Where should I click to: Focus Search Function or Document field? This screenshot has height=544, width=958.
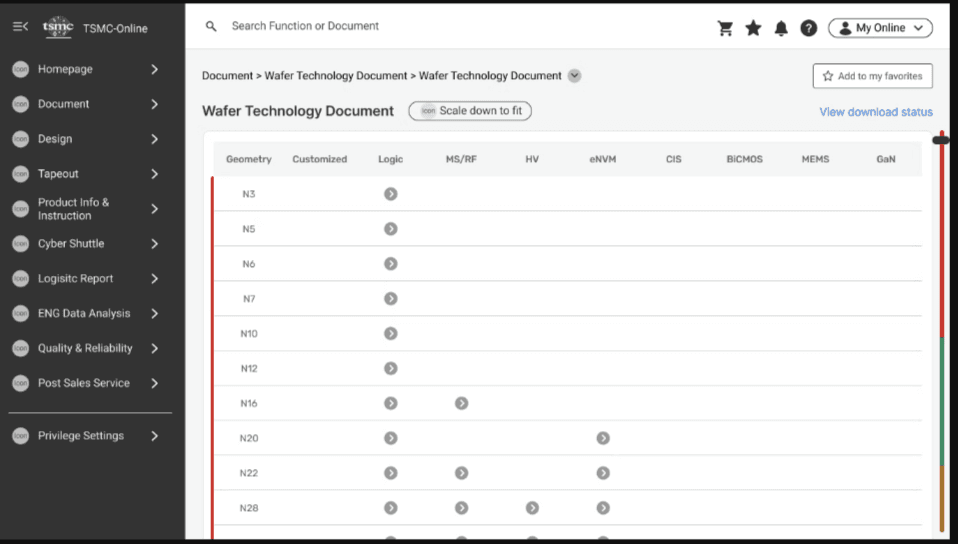point(305,26)
